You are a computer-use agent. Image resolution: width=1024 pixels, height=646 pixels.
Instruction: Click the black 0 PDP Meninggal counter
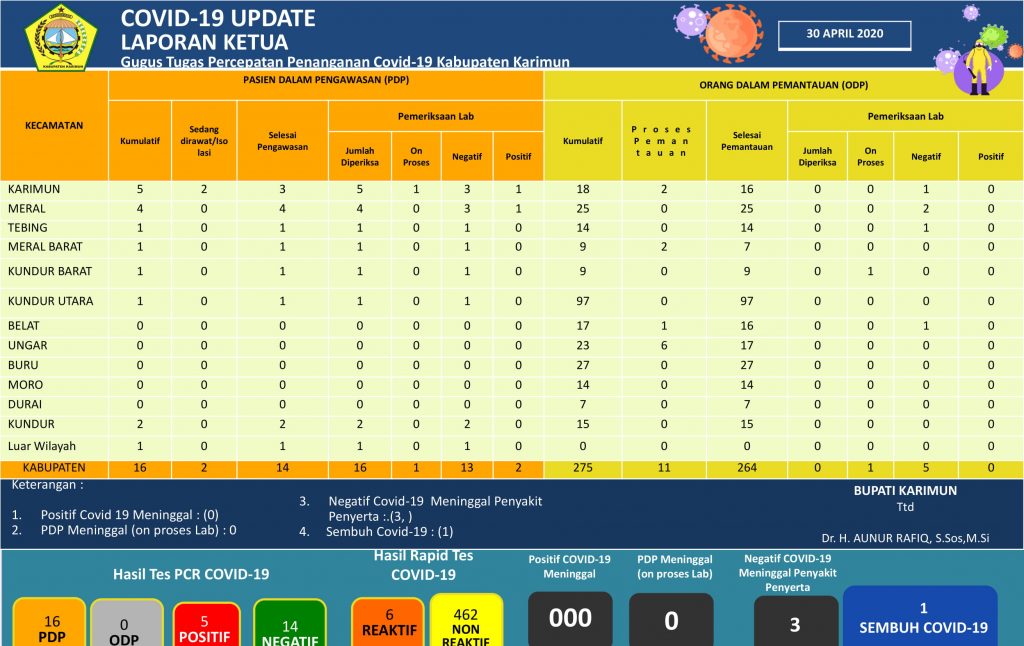coord(671,620)
